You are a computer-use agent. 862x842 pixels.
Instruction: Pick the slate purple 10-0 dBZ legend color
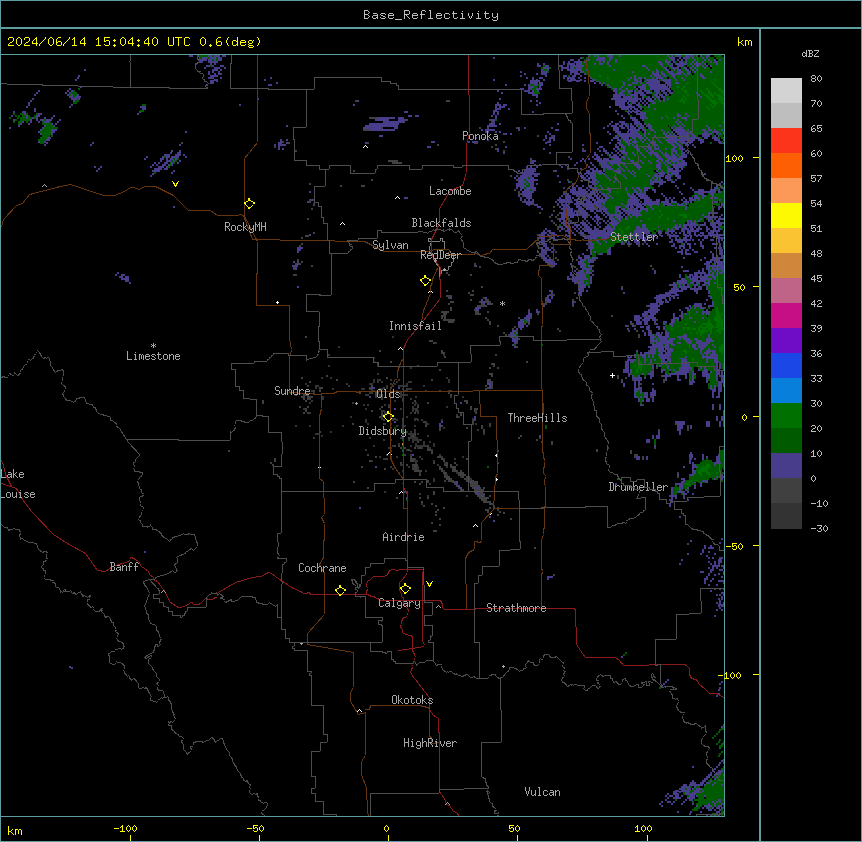pos(786,466)
